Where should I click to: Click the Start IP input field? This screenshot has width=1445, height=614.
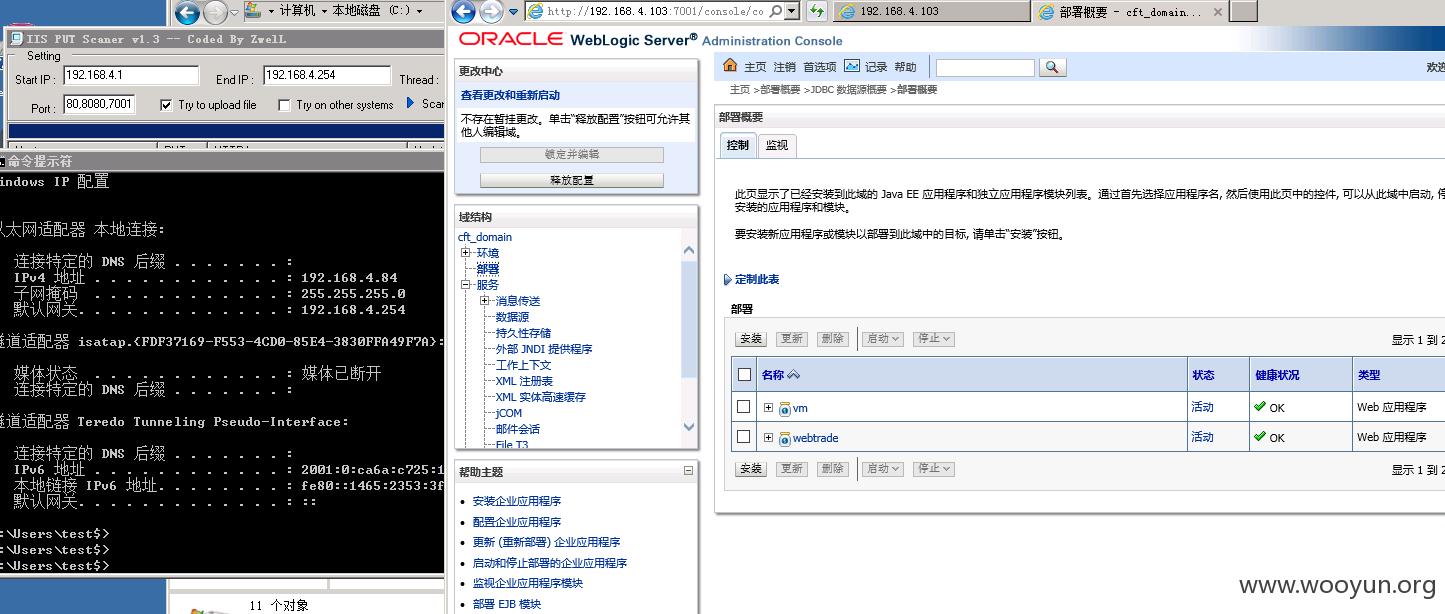[130, 77]
